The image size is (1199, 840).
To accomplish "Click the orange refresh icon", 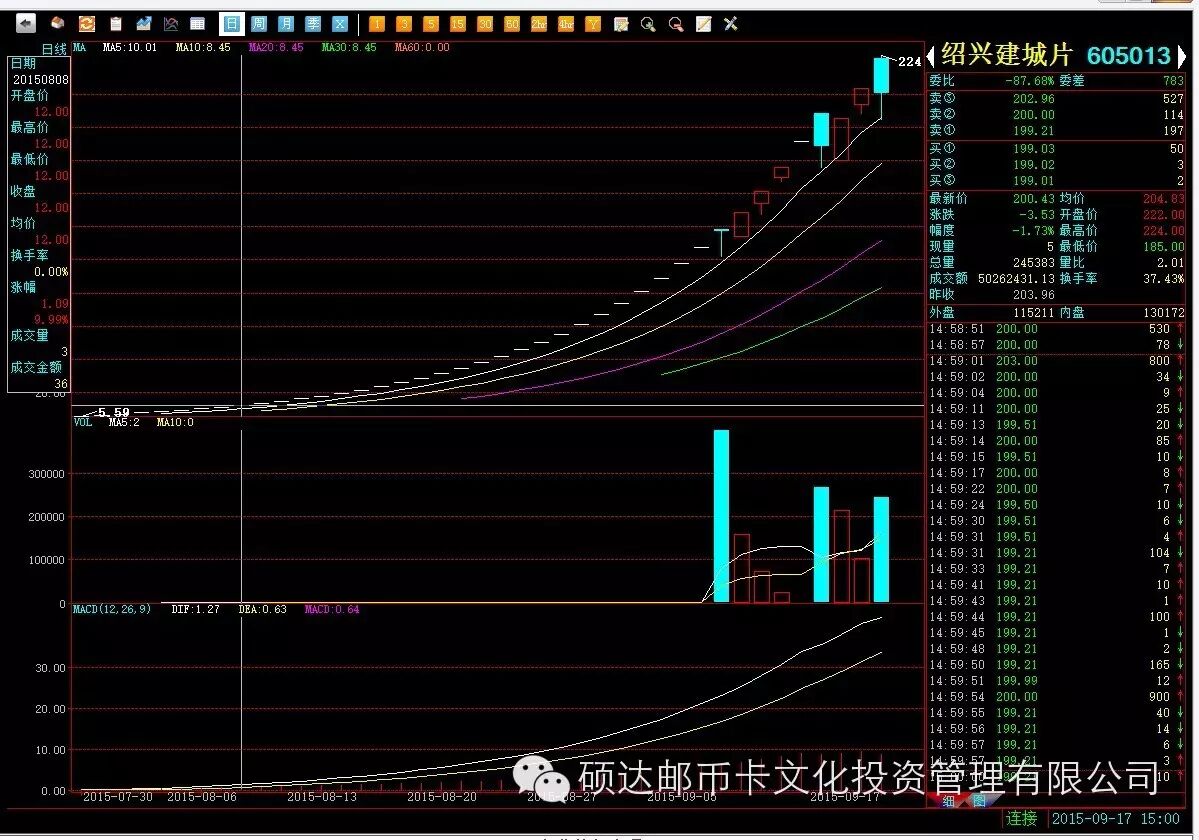I will (x=86, y=24).
